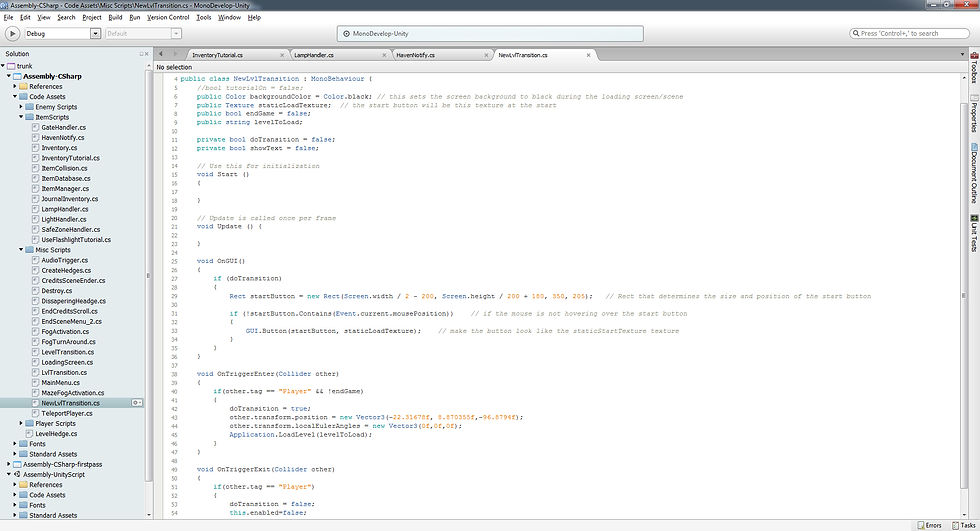Navigate back with the left arrow icon

(161, 54)
